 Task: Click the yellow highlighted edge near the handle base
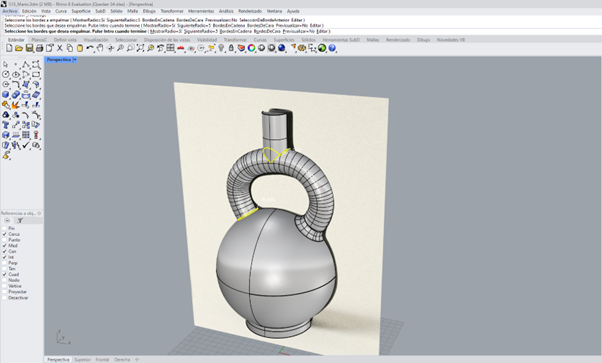[x=247, y=215]
